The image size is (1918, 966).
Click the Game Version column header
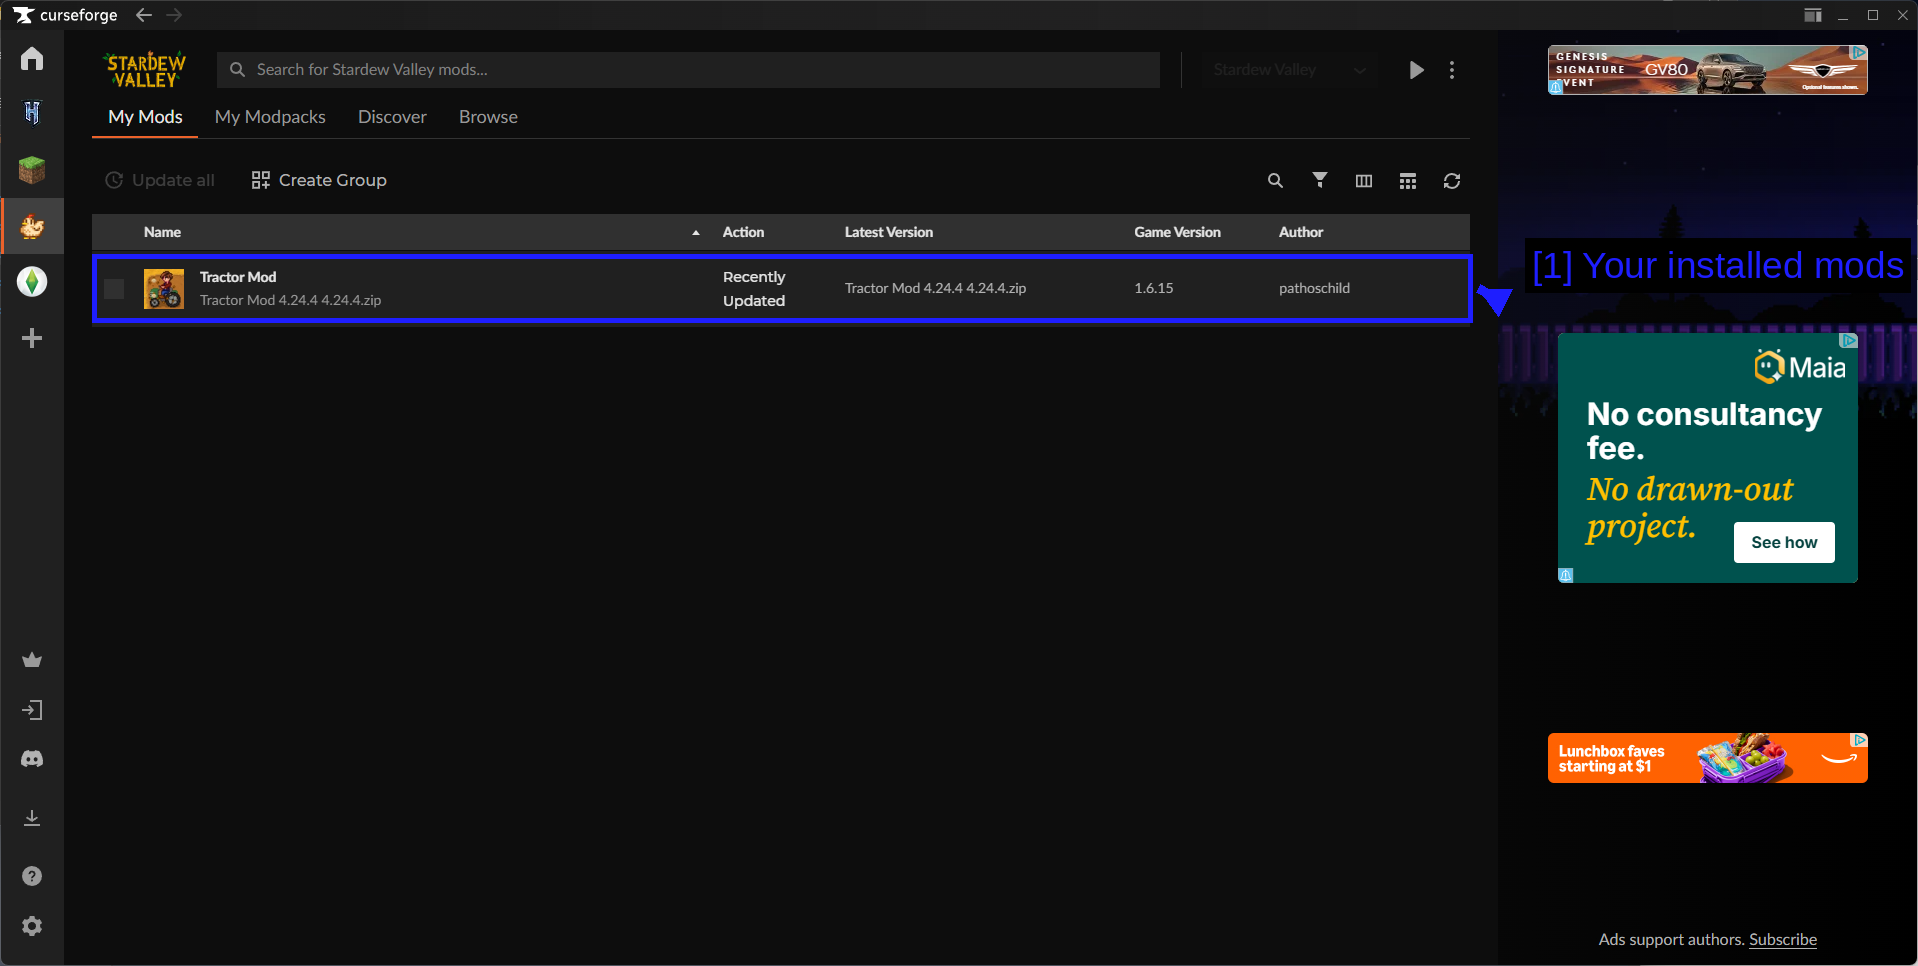coord(1177,232)
